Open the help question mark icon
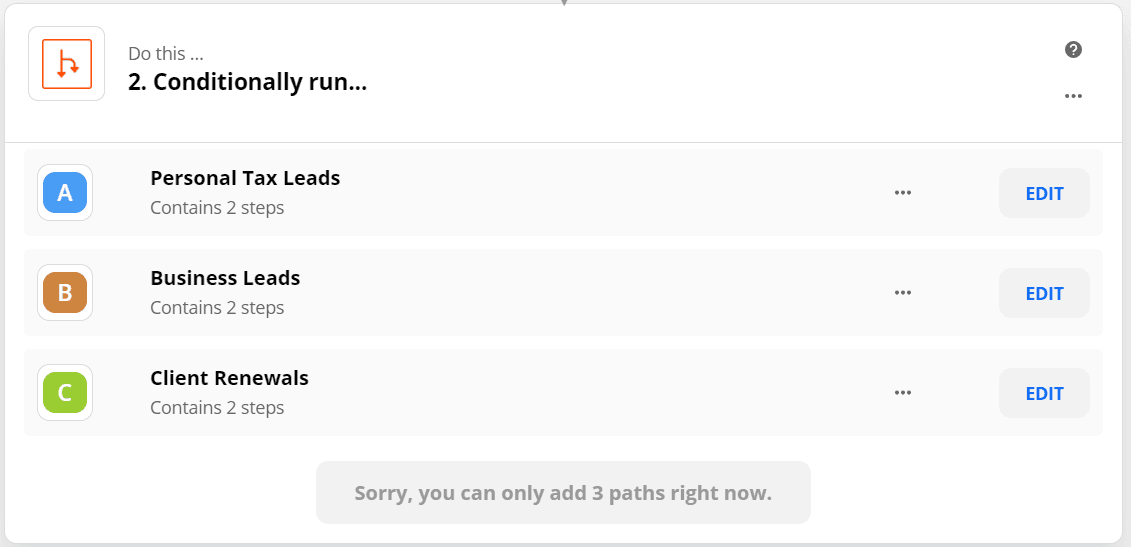1131x547 pixels. pos(1073,50)
